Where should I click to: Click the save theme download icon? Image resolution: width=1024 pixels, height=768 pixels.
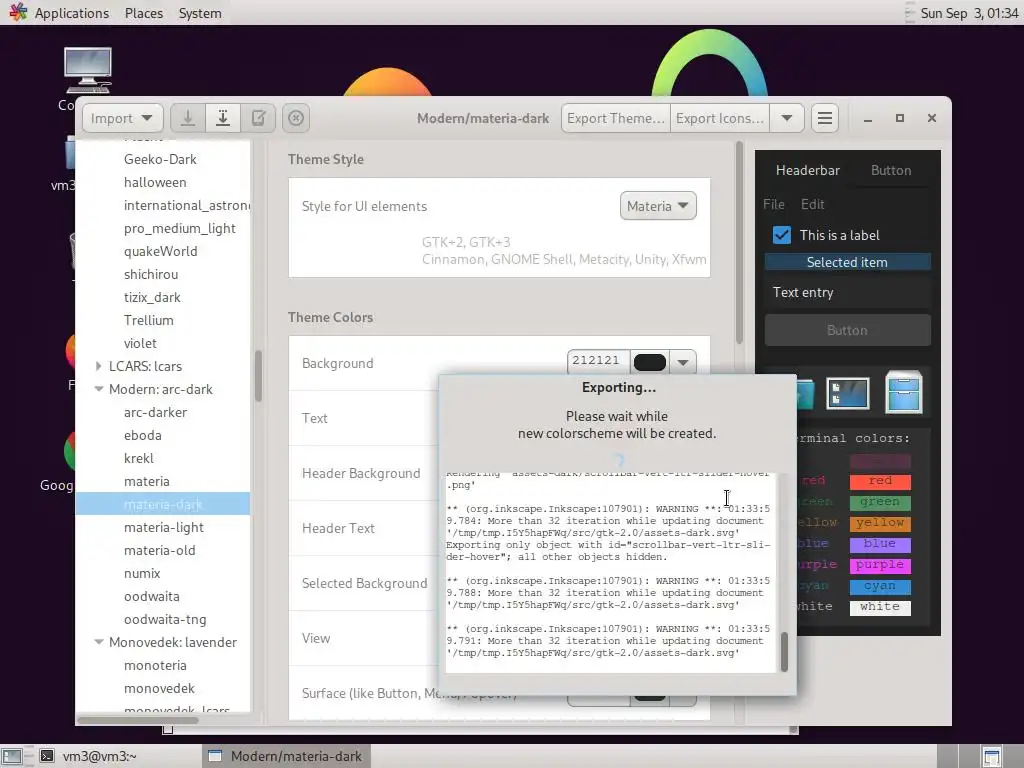(x=188, y=118)
